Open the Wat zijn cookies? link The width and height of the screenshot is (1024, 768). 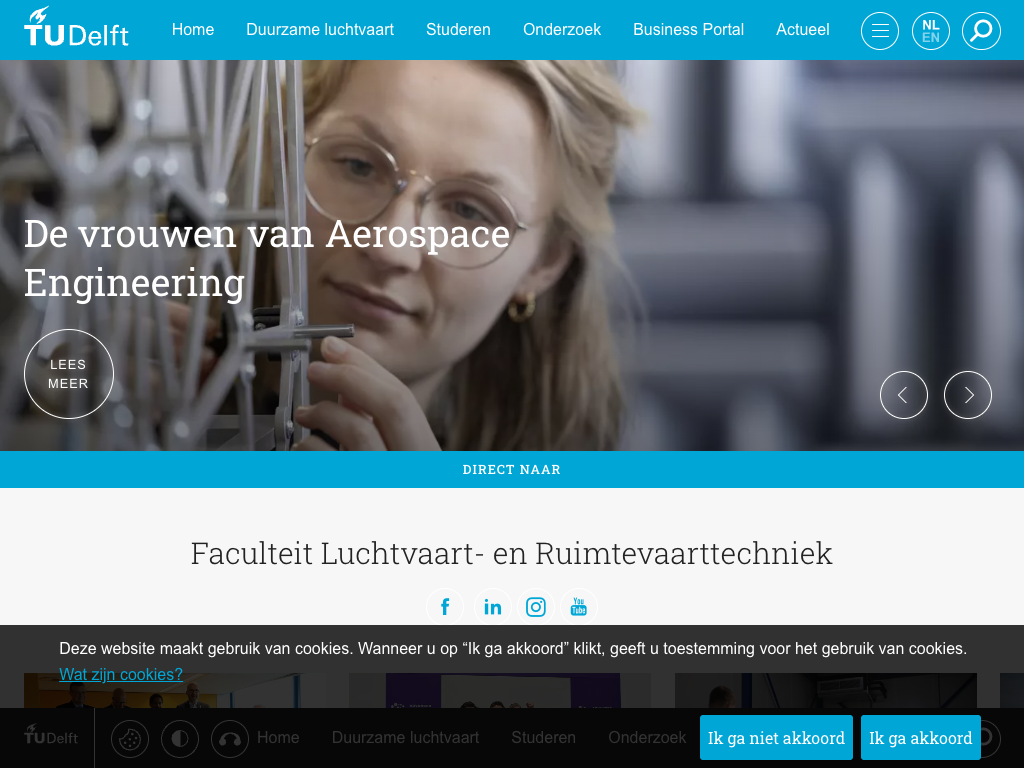pos(121,675)
